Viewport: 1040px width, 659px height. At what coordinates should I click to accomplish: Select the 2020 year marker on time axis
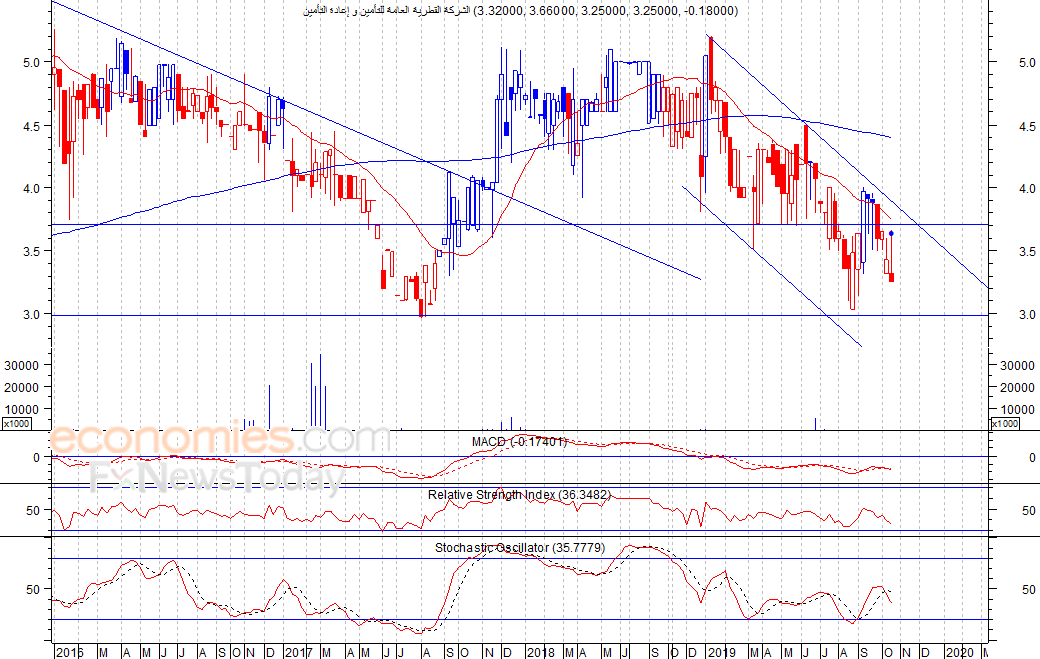point(959,652)
